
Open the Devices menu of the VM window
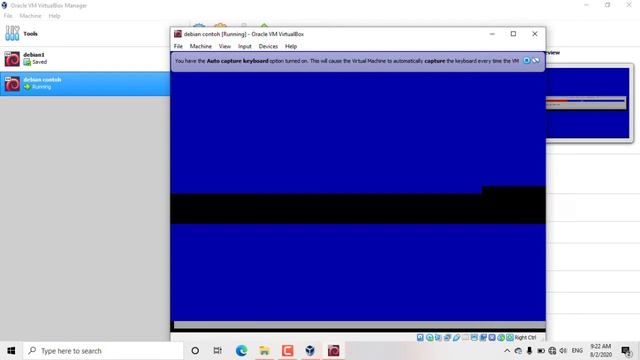268,46
